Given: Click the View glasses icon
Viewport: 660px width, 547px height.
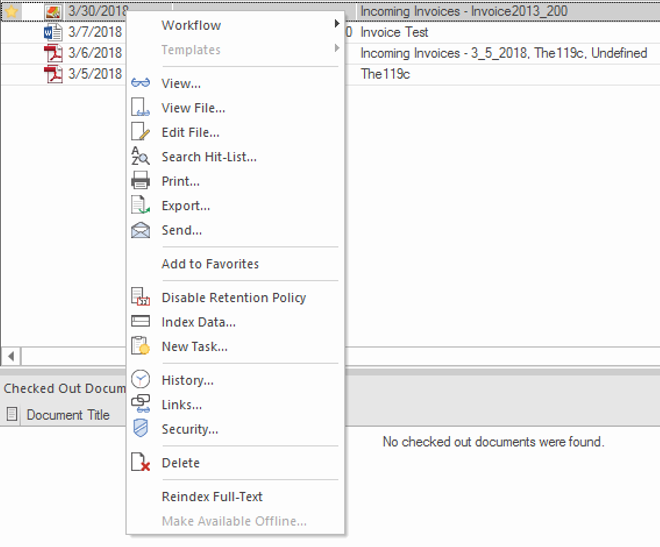Looking at the screenshot, I should tap(140, 83).
